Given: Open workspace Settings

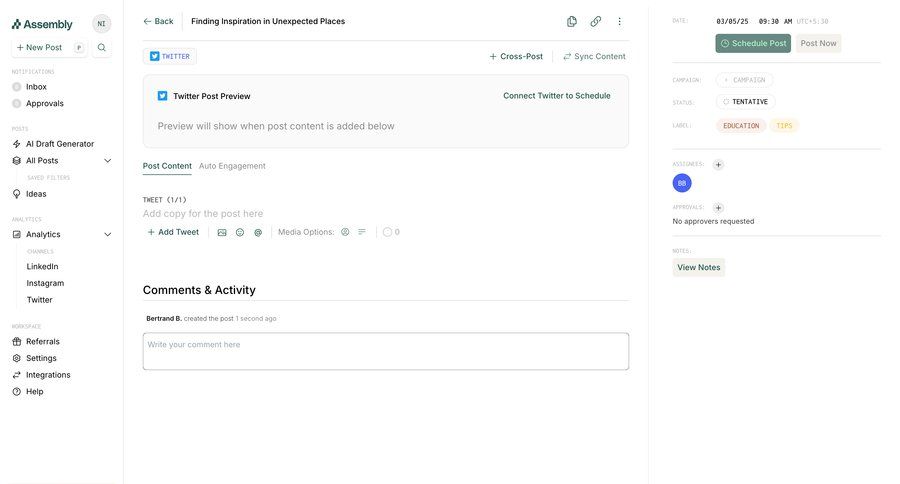Looking at the screenshot, I should 41,358.
